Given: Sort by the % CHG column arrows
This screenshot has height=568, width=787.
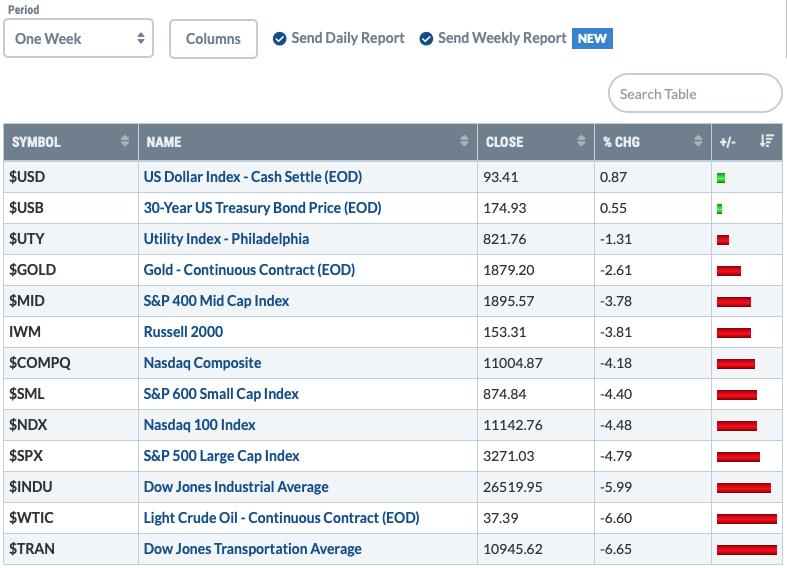Looking at the screenshot, I should click(x=698, y=141).
